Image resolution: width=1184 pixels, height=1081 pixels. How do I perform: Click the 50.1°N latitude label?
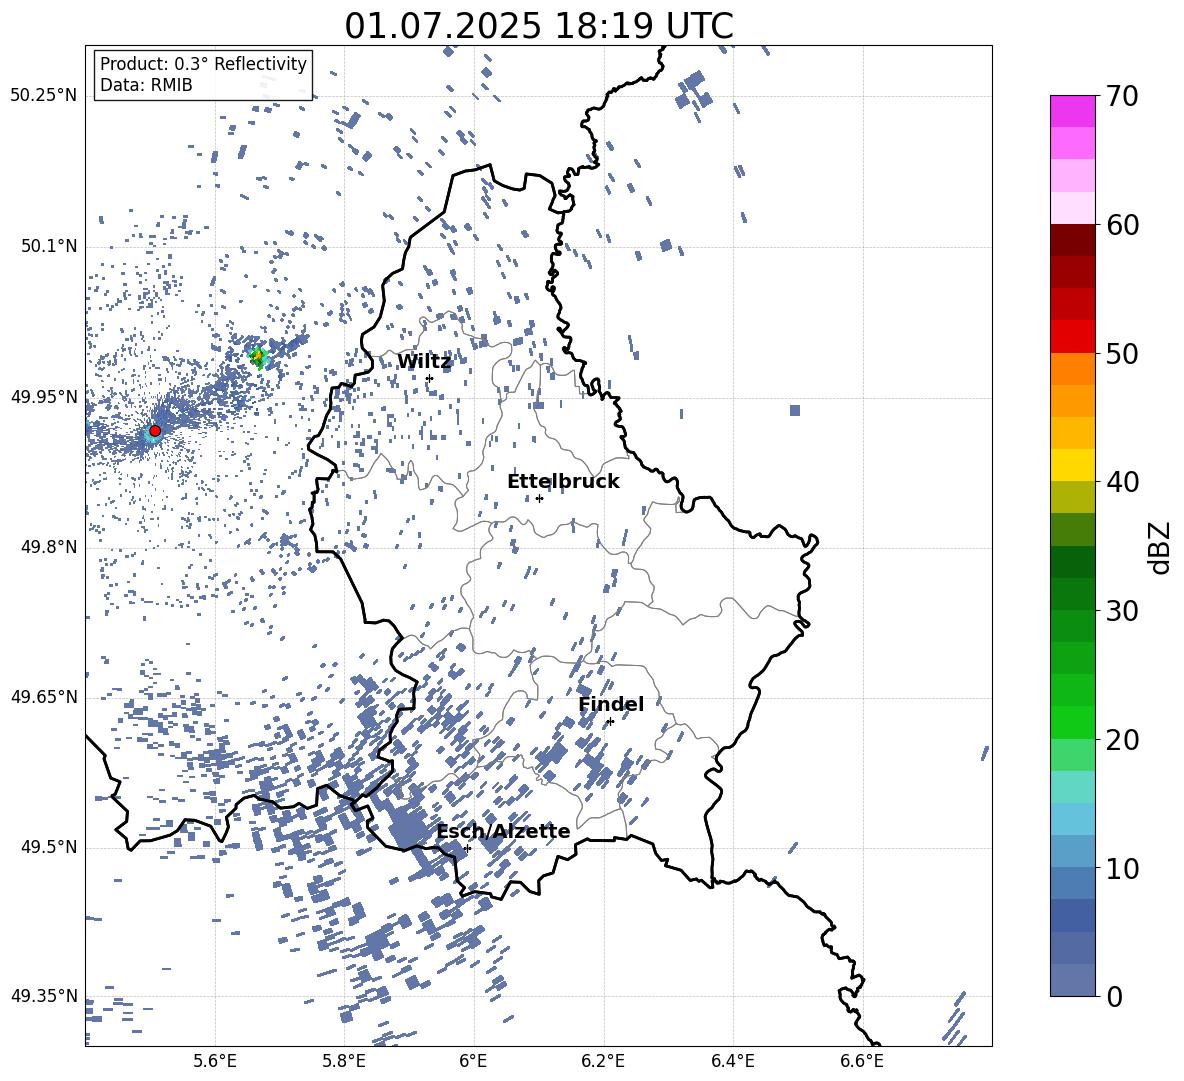click(x=50, y=247)
